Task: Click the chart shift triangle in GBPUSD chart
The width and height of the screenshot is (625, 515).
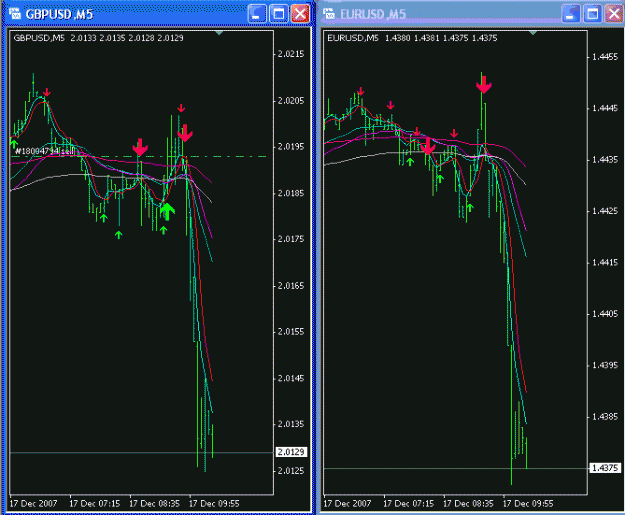Action: click(x=219, y=33)
